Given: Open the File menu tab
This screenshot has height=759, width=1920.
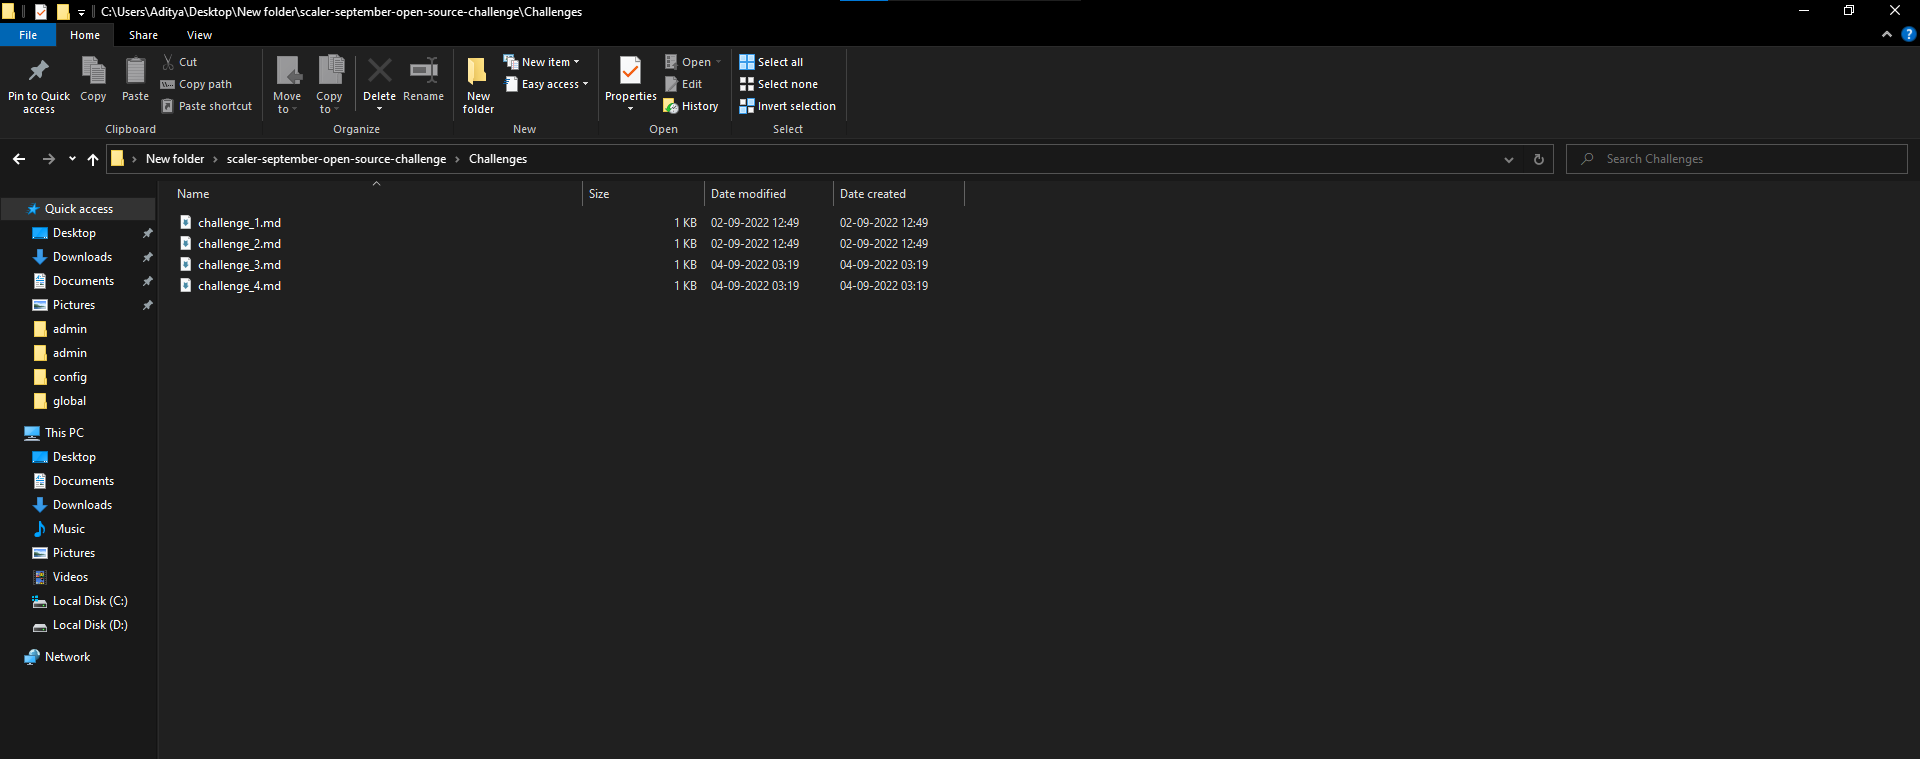Looking at the screenshot, I should pyautogui.click(x=28, y=35).
